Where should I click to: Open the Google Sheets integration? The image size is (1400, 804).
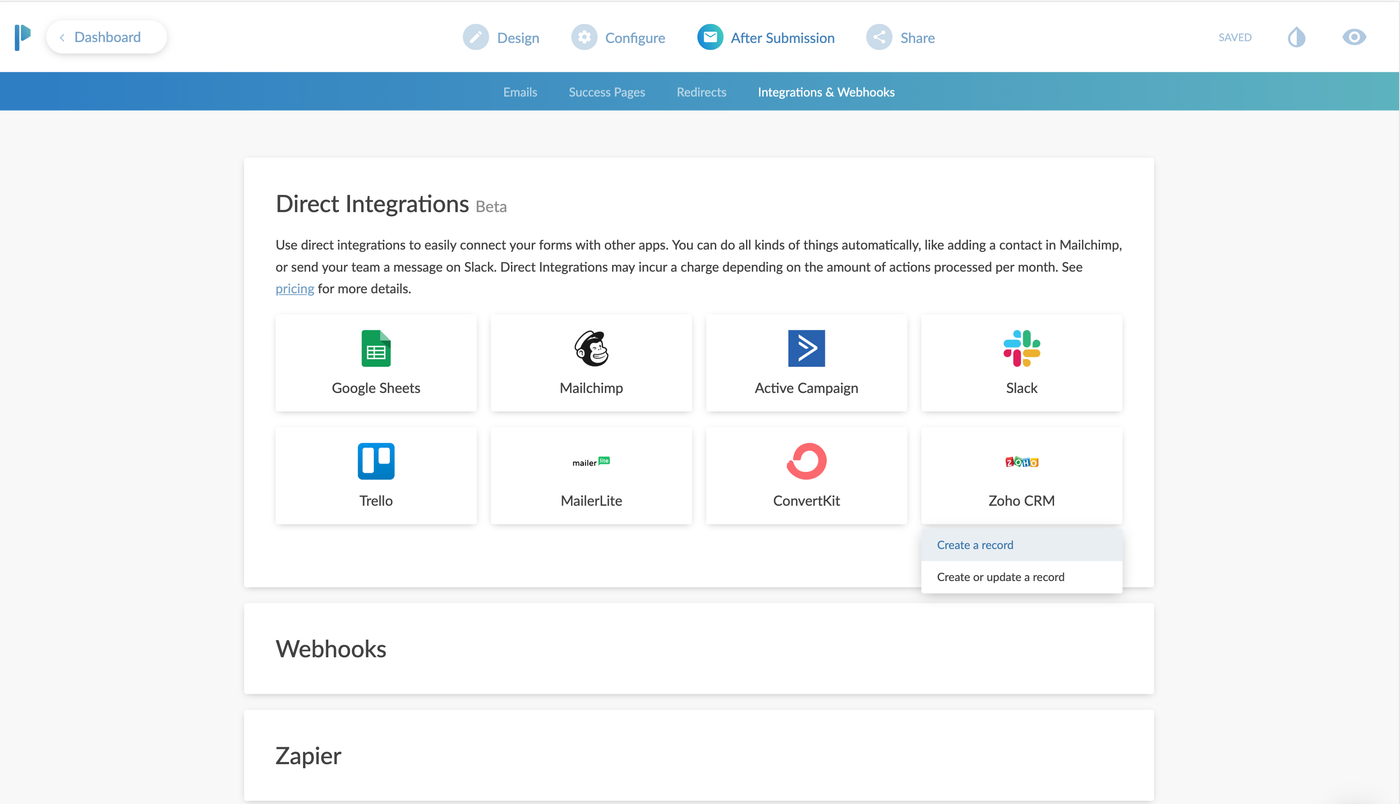tap(375, 362)
